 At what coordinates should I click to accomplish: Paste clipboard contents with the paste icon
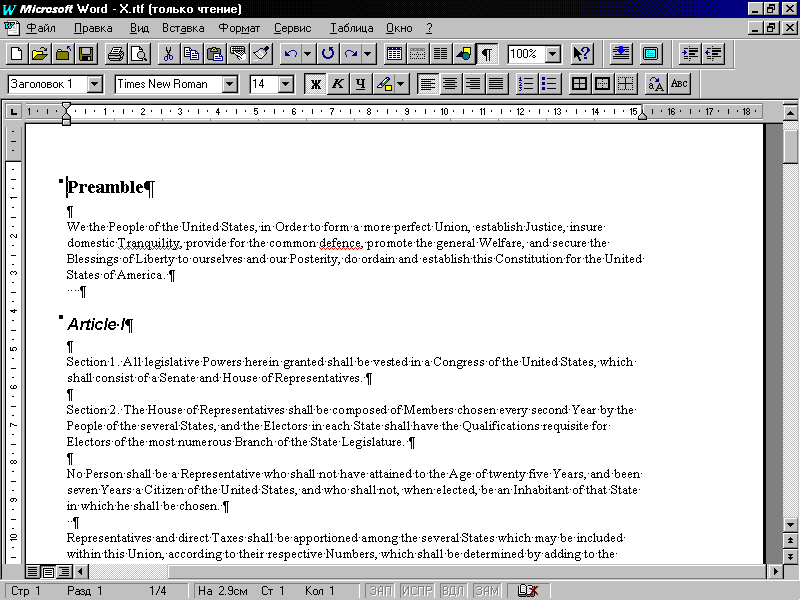pos(215,54)
